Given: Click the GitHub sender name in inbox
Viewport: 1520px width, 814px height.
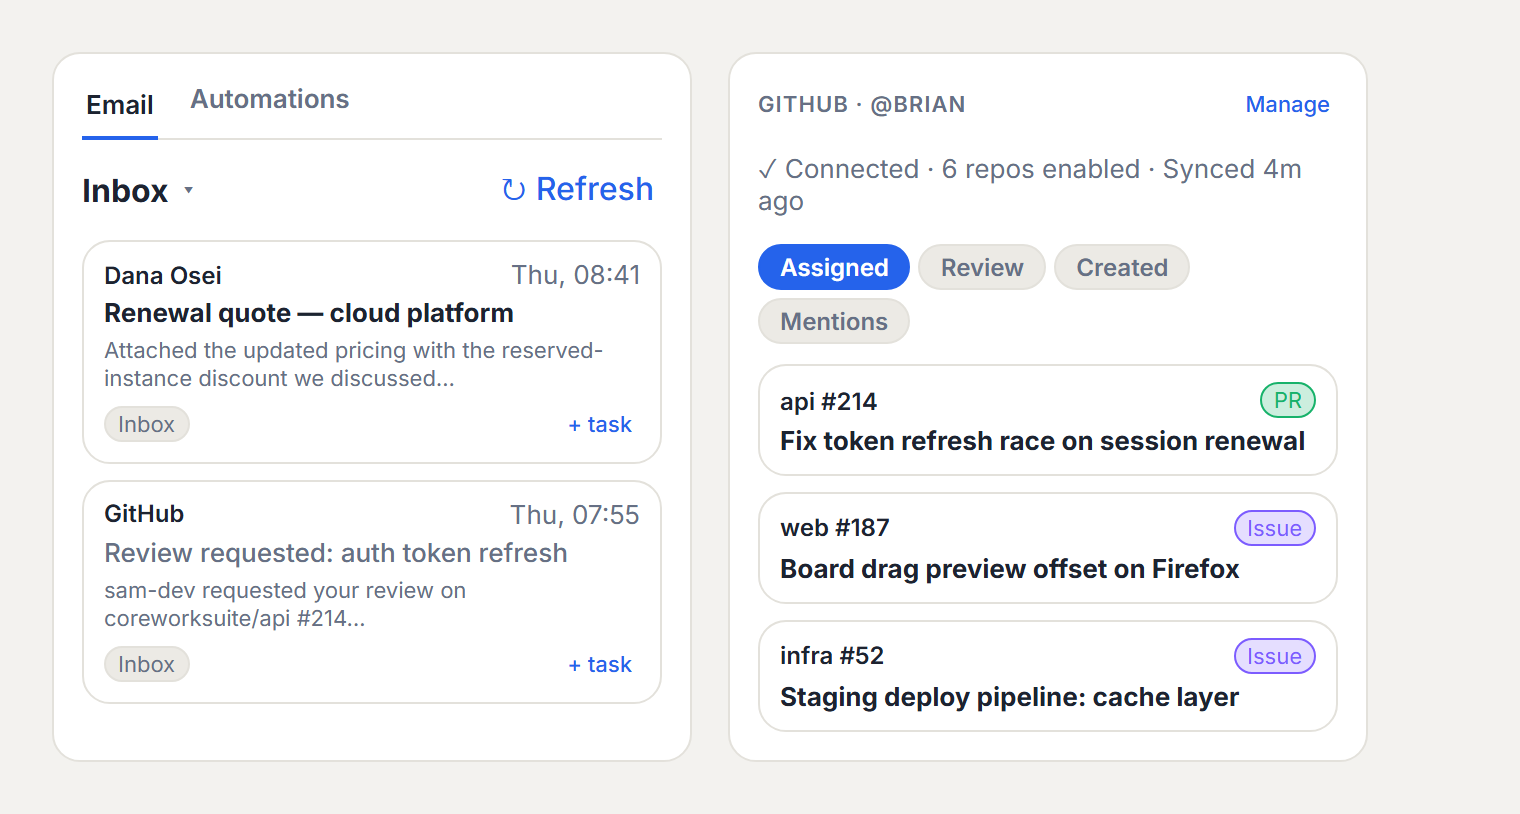Looking at the screenshot, I should (144, 514).
